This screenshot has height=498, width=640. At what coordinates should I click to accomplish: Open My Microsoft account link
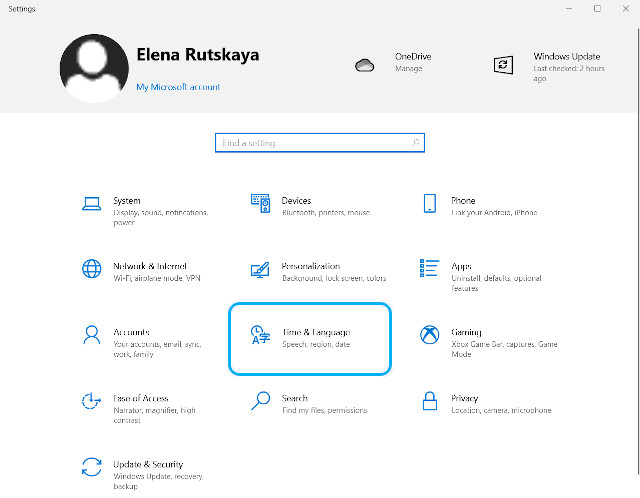coord(178,87)
